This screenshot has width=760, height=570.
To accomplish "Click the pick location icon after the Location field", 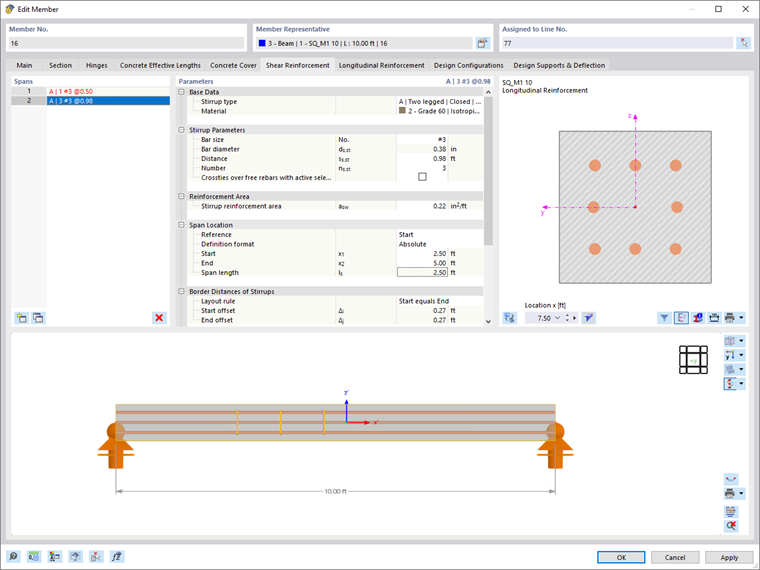I will (588, 318).
